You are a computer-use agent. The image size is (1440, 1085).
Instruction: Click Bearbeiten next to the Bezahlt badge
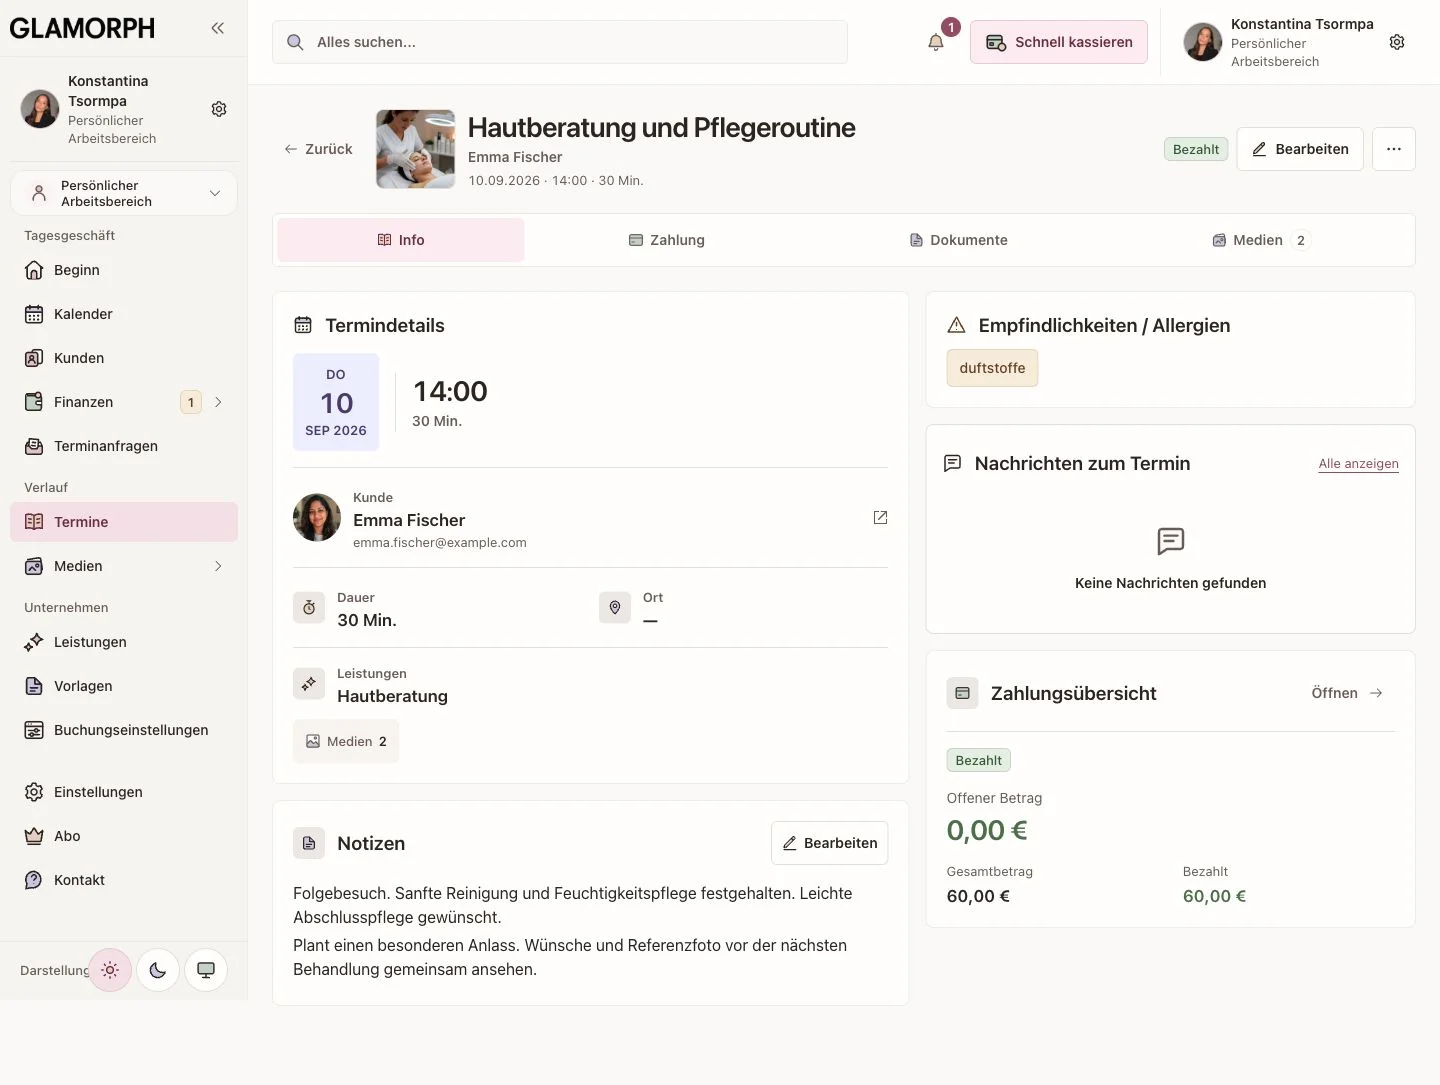tap(1300, 149)
